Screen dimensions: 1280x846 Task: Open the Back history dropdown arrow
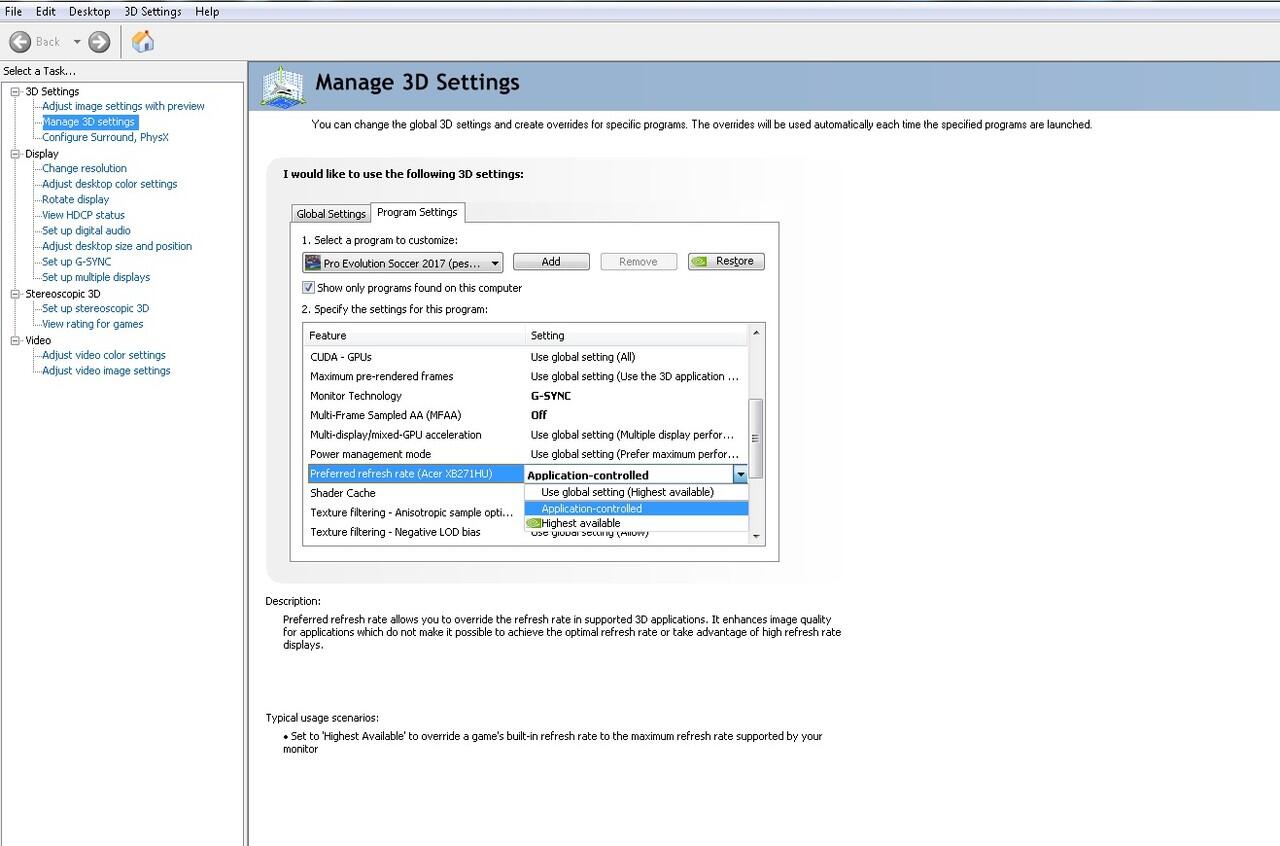(77, 42)
